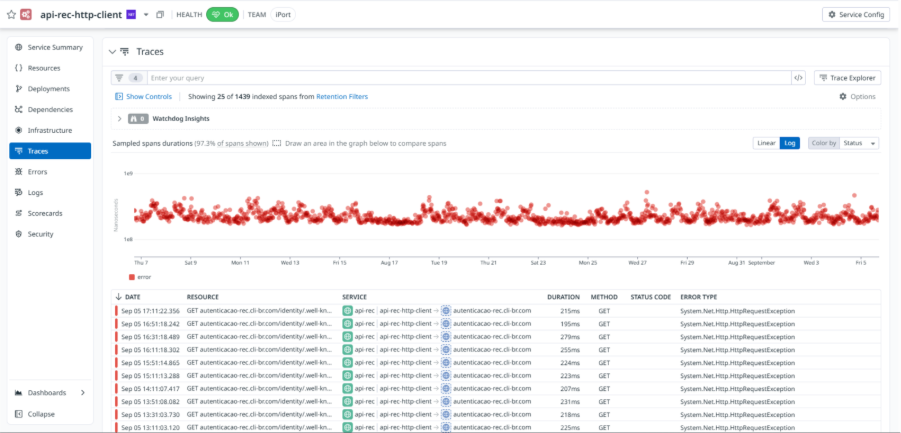Go to Errors in the sidebar
This screenshot has height=433, width=901.
point(37,172)
